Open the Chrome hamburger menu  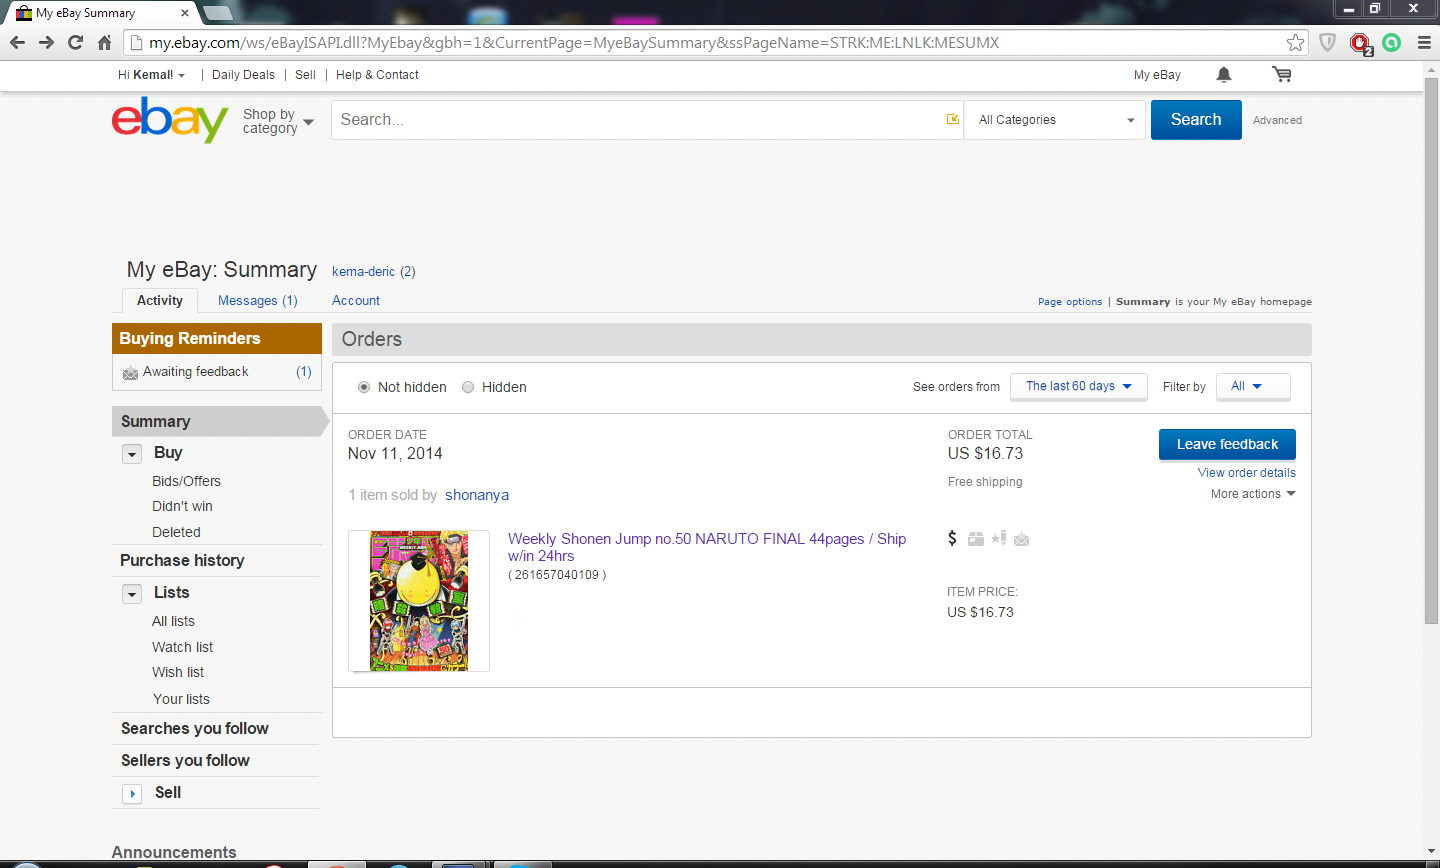pyautogui.click(x=1424, y=42)
